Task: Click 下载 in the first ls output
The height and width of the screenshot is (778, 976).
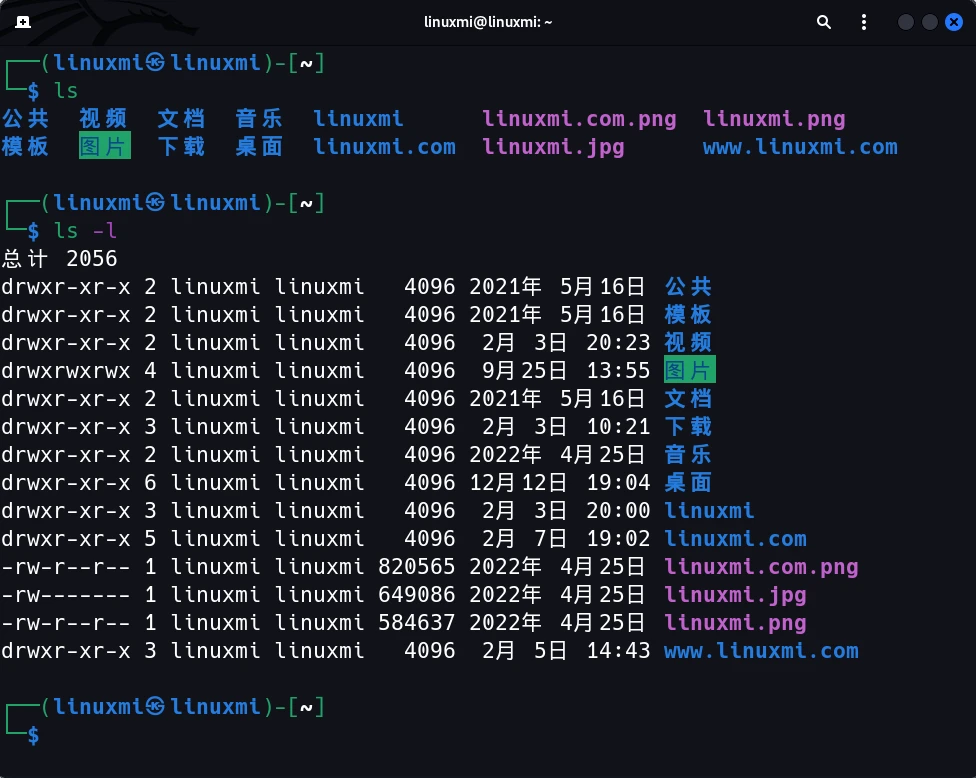Action: [181, 146]
